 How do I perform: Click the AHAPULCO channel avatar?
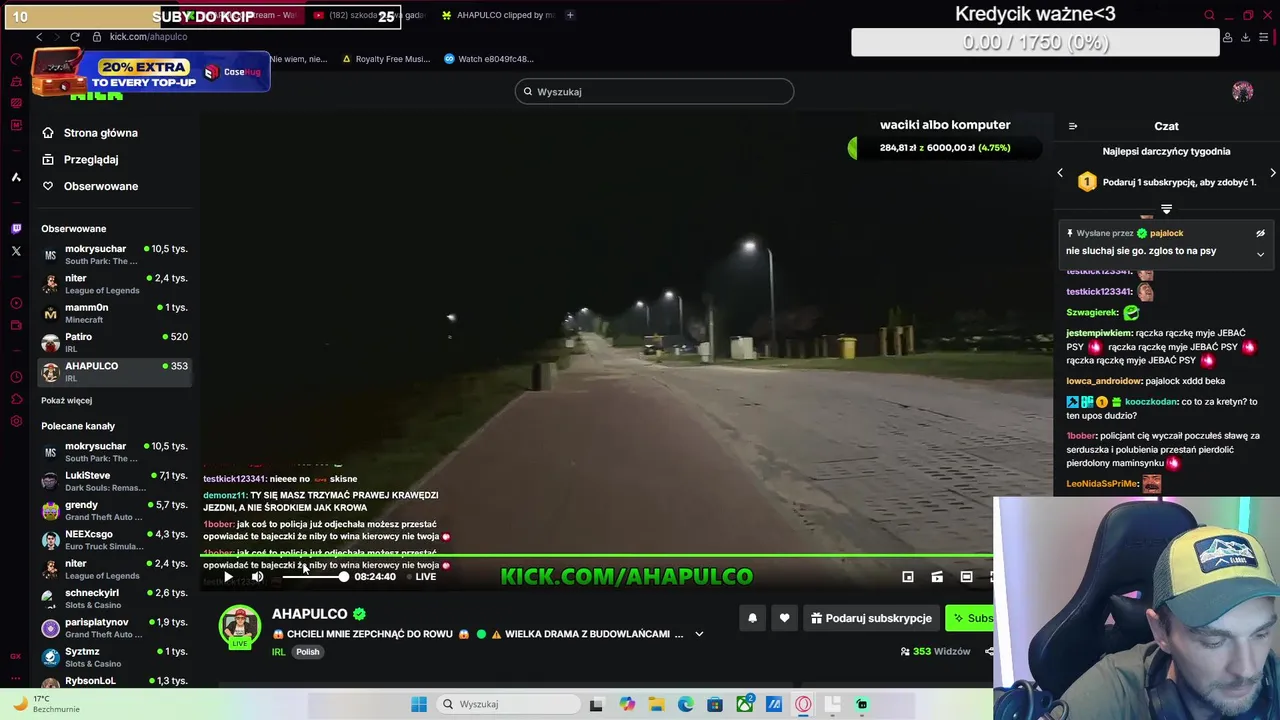240,626
